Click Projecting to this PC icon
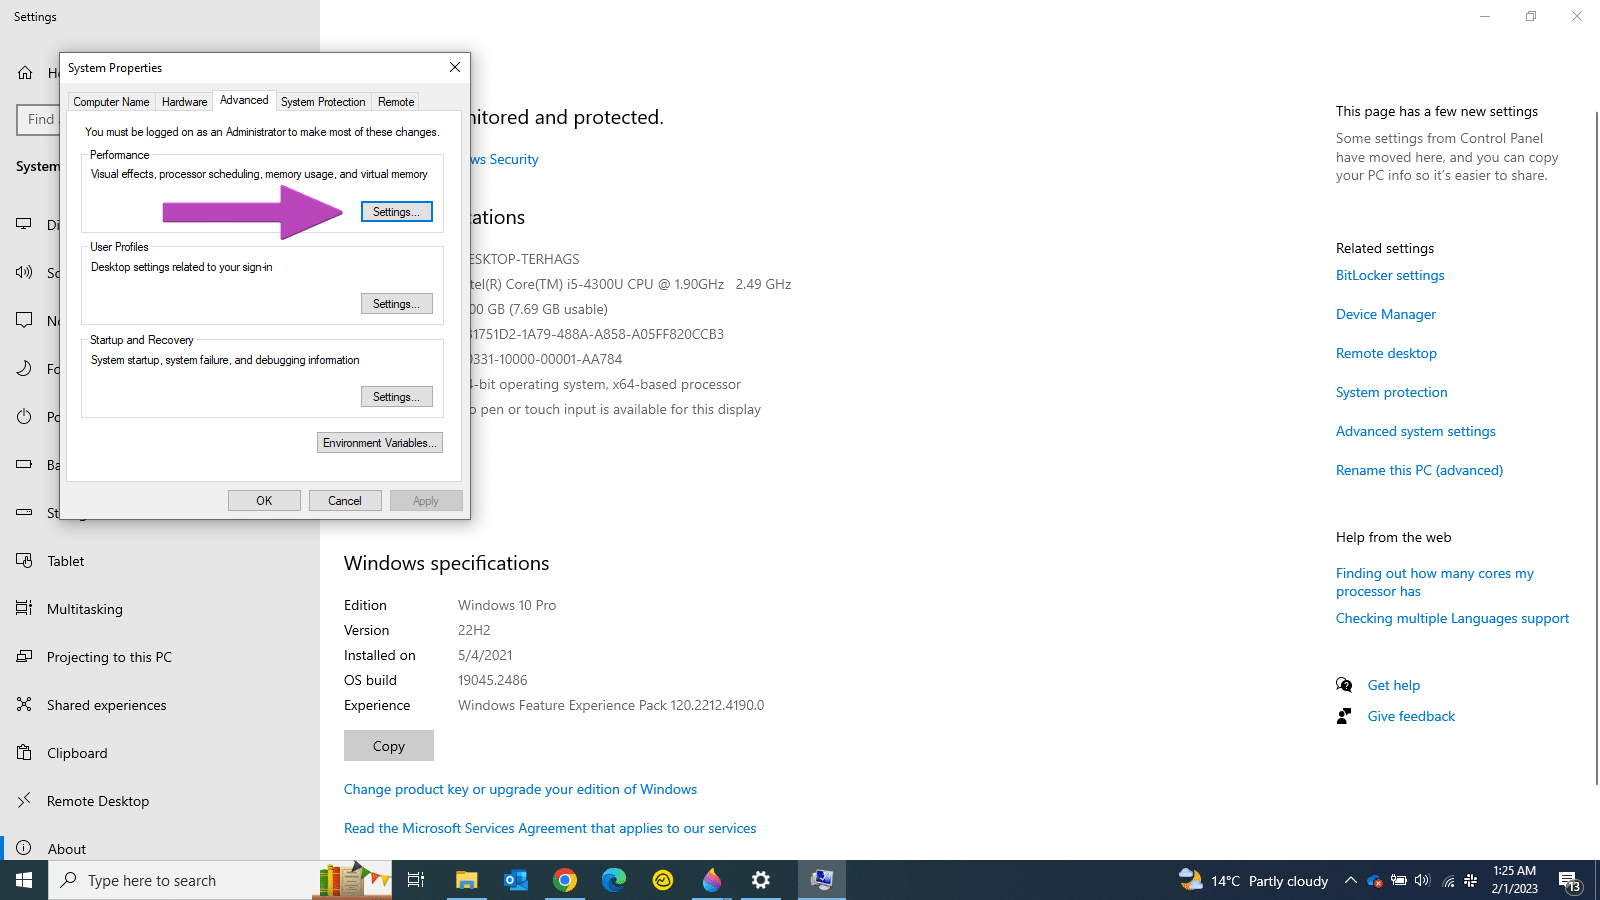The width and height of the screenshot is (1600, 900). pyautogui.click(x=24, y=657)
